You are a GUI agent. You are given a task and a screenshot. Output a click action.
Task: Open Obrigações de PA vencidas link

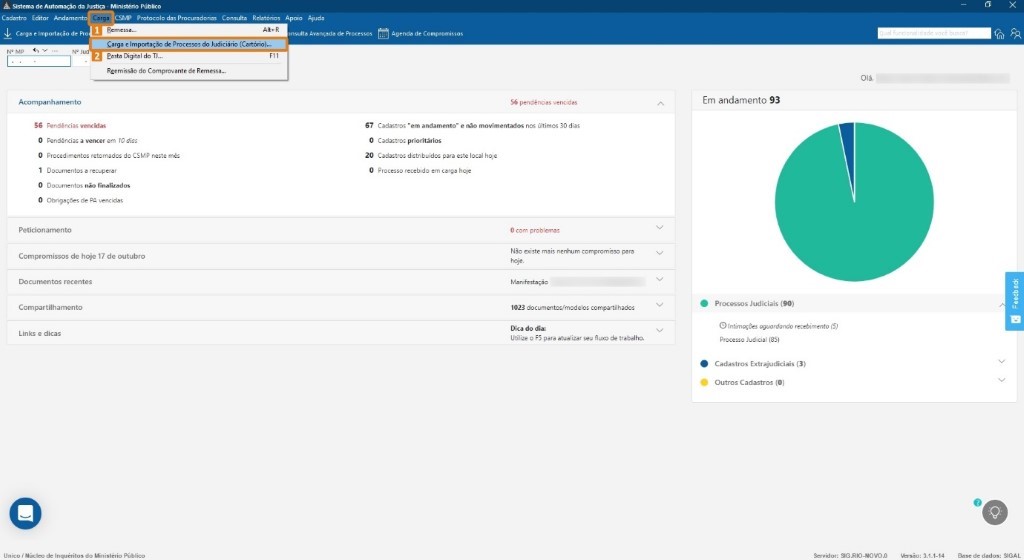80,200
